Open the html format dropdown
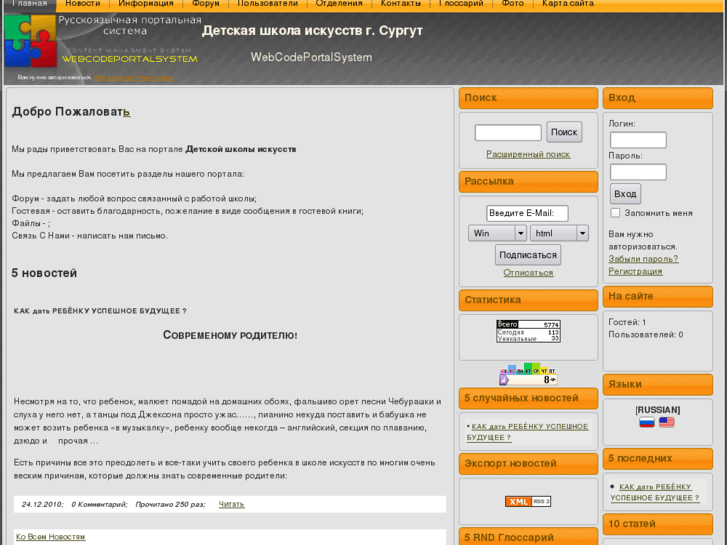The height and width of the screenshot is (545, 727). point(559,233)
